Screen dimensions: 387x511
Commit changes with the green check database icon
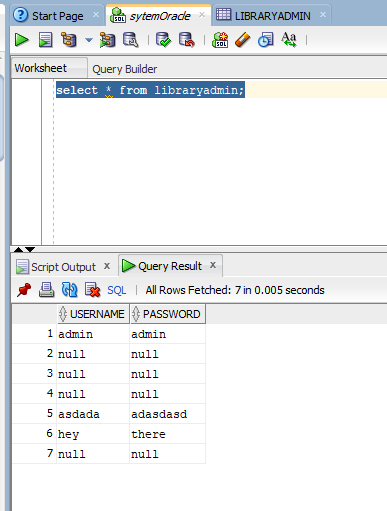point(163,40)
